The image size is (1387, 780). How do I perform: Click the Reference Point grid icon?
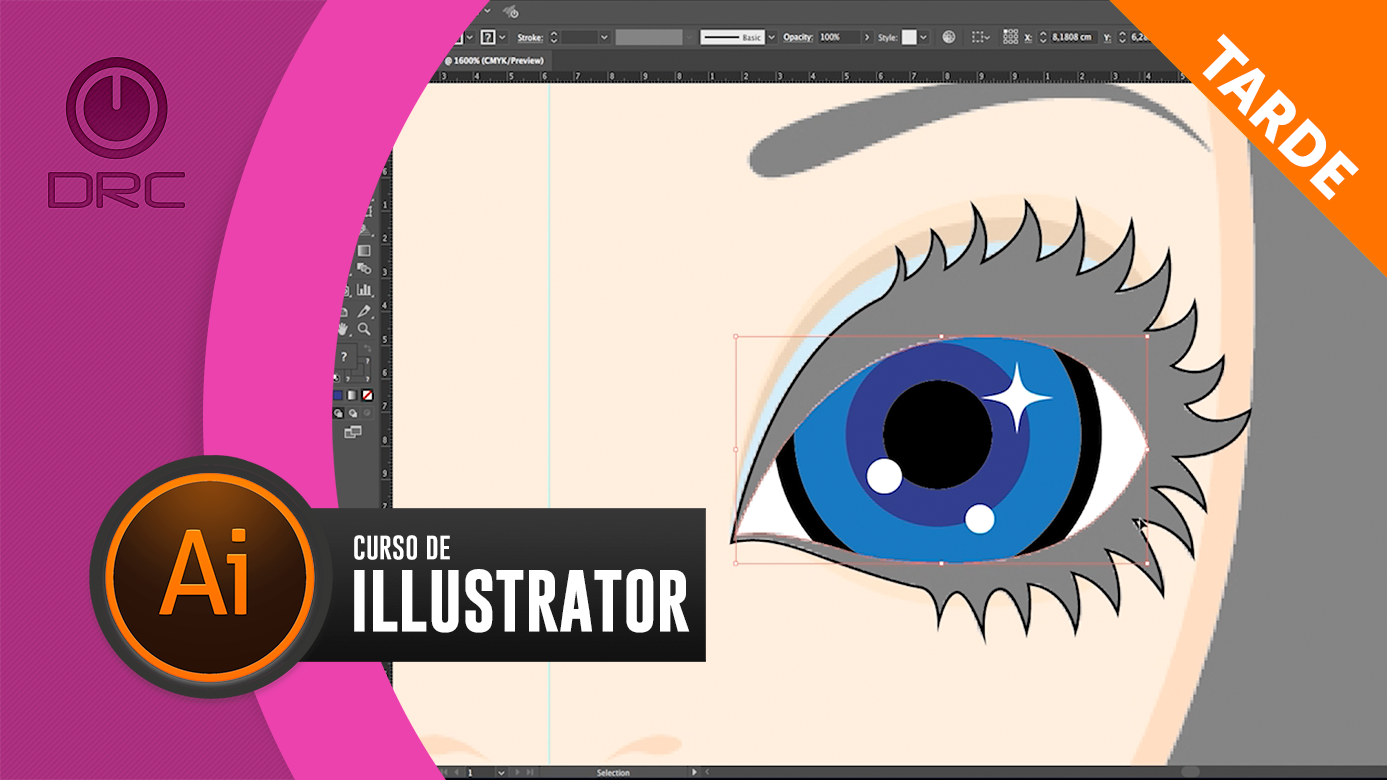[x=1010, y=36]
